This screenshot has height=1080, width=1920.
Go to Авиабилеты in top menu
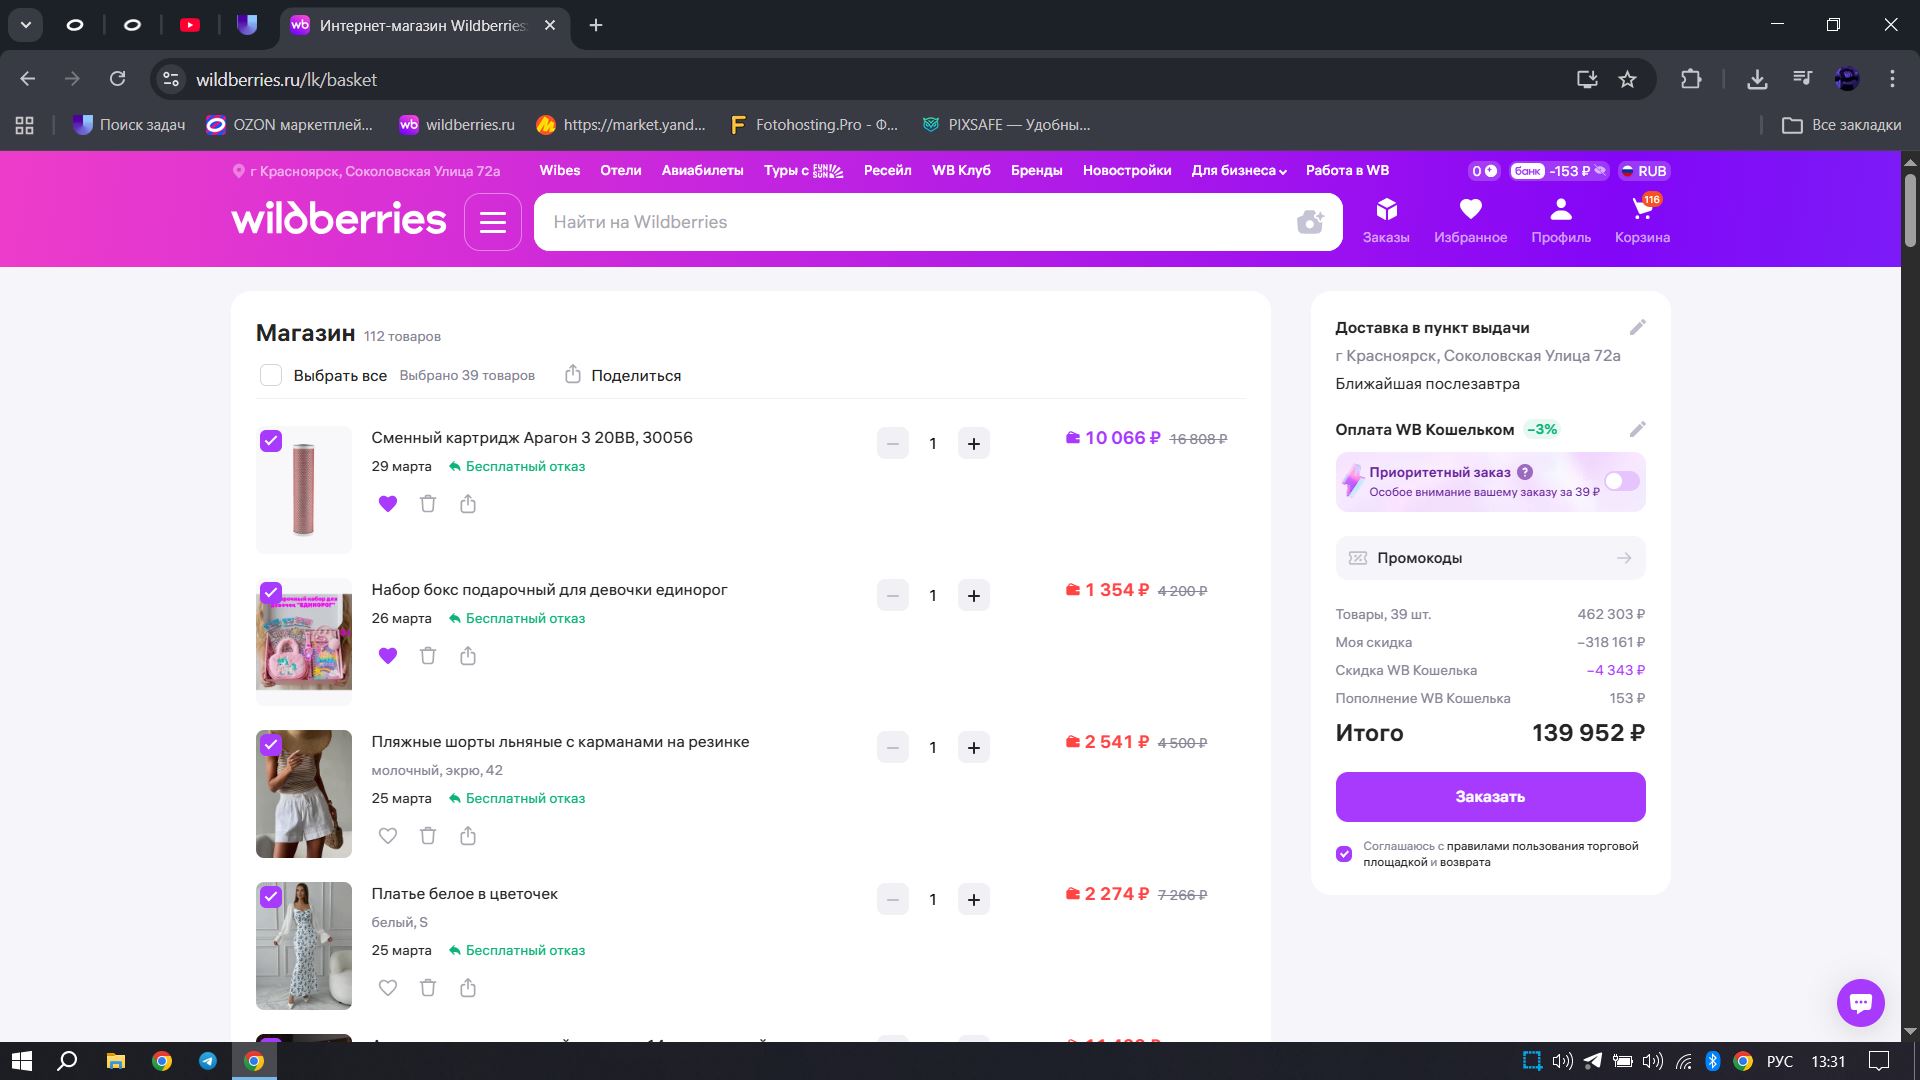(x=702, y=171)
